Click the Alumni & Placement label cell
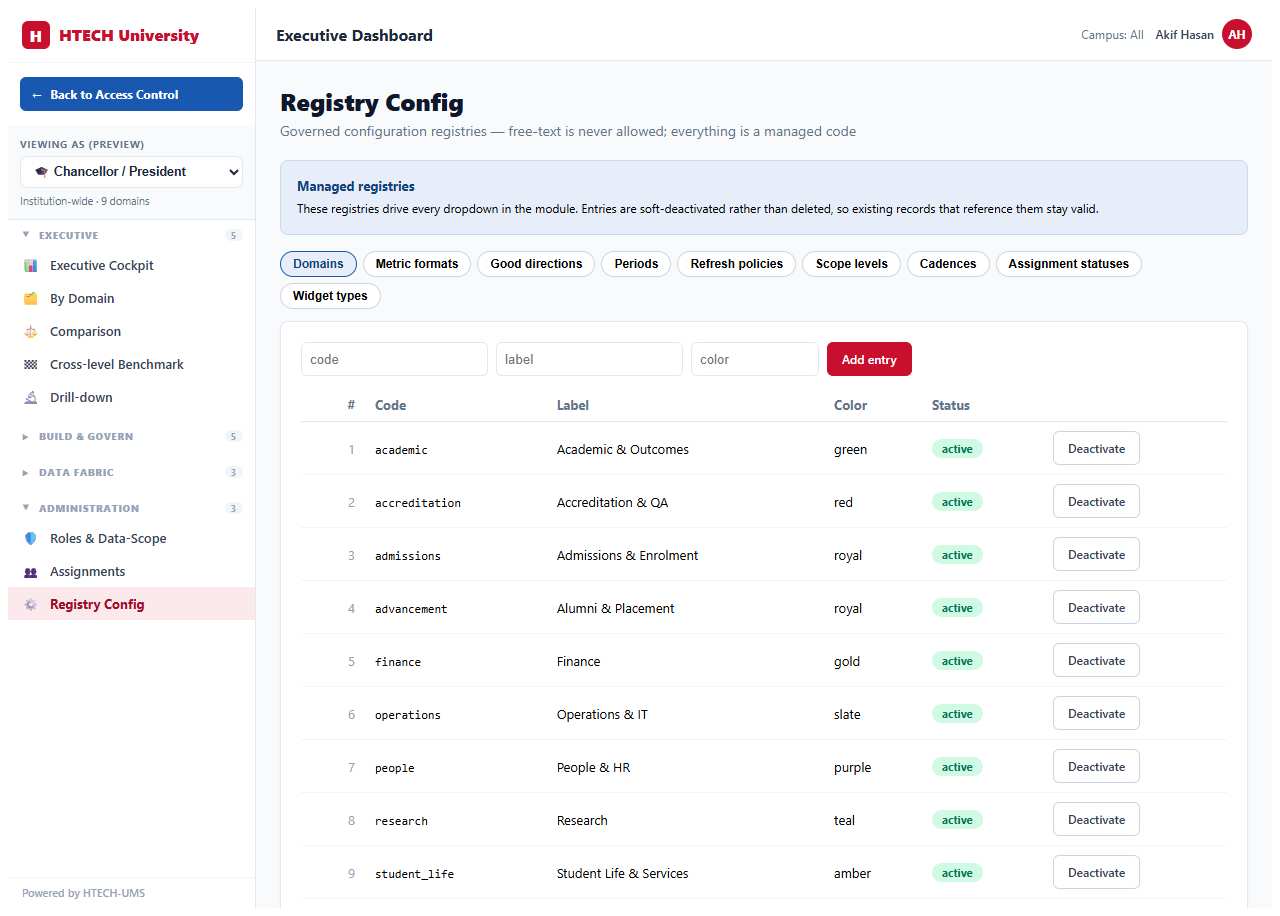 pyautogui.click(x=616, y=609)
